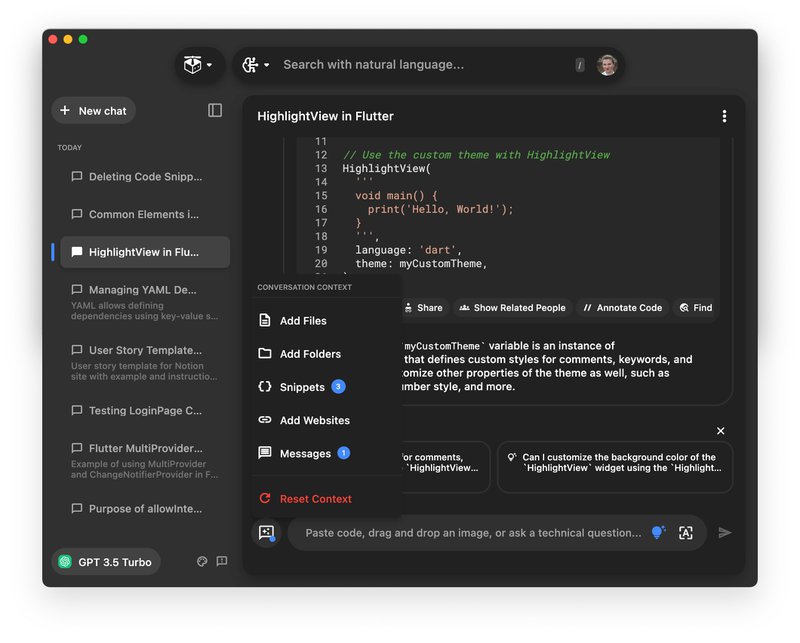Start a New chat
This screenshot has width=800, height=643.
pyautogui.click(x=93, y=111)
